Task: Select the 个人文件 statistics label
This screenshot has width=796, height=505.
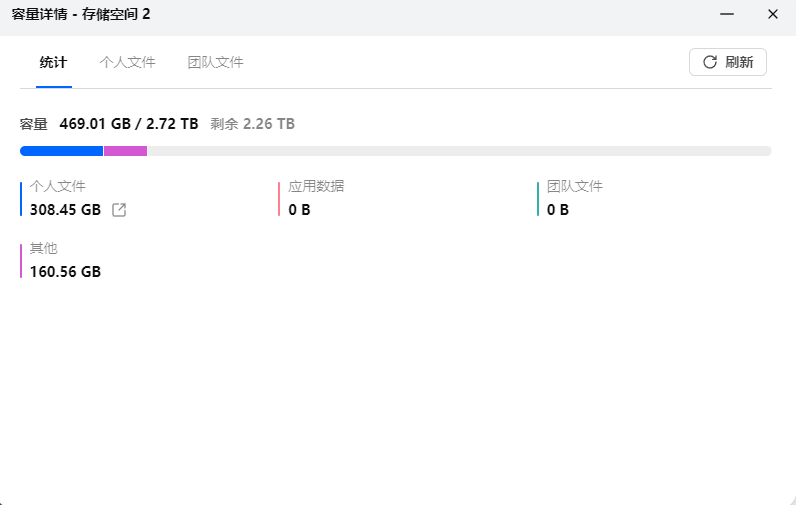Action: (58, 186)
